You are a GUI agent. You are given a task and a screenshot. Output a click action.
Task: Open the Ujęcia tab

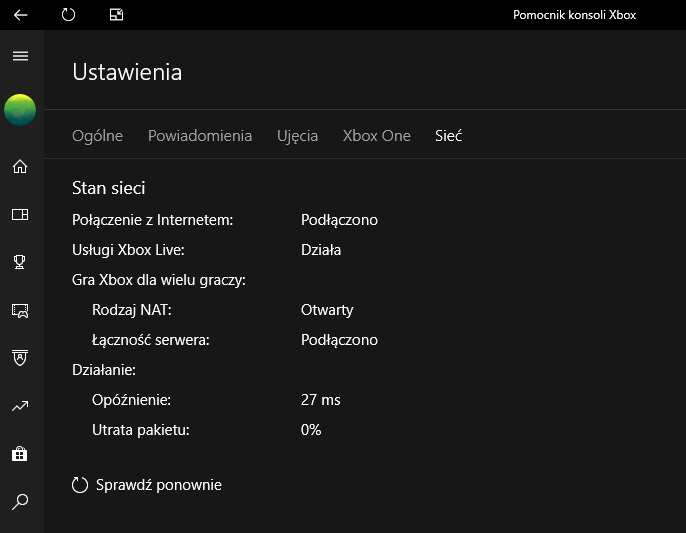297,136
